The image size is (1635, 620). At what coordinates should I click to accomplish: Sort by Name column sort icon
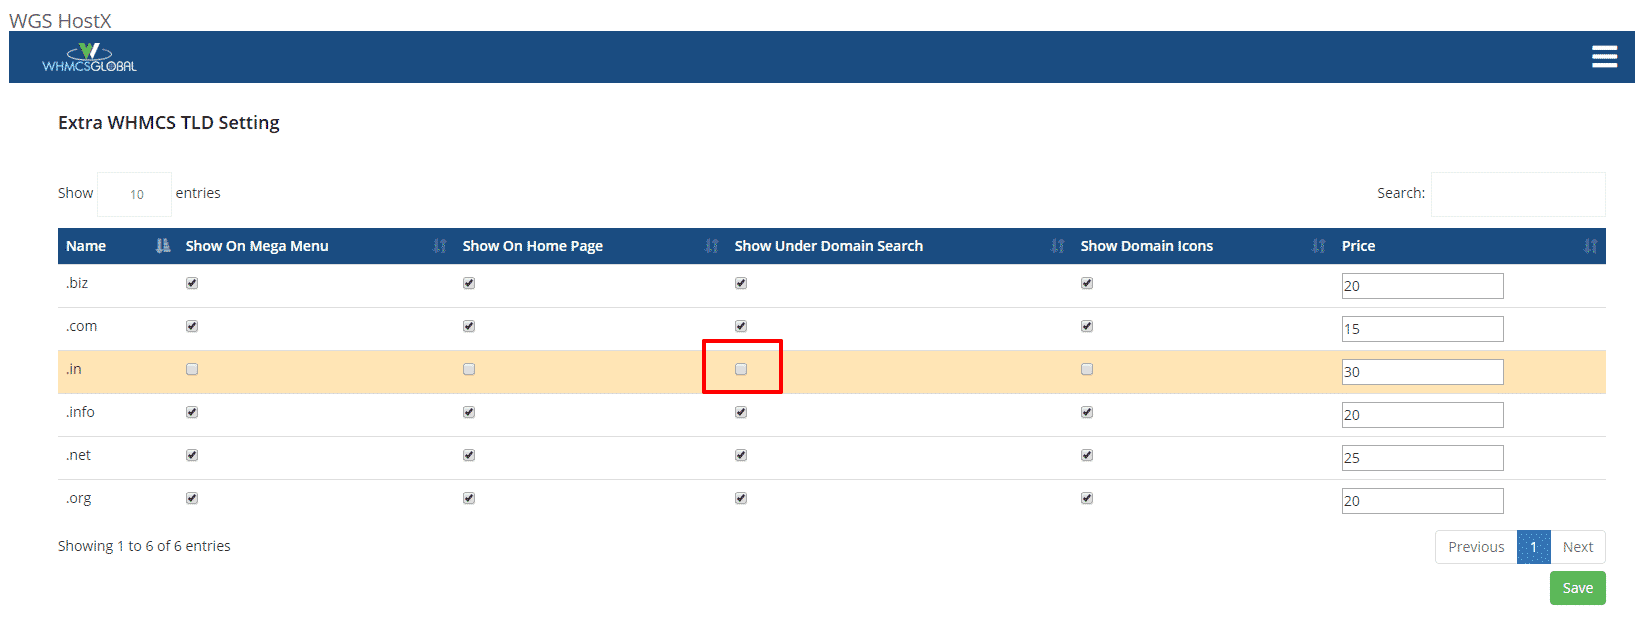tap(163, 246)
